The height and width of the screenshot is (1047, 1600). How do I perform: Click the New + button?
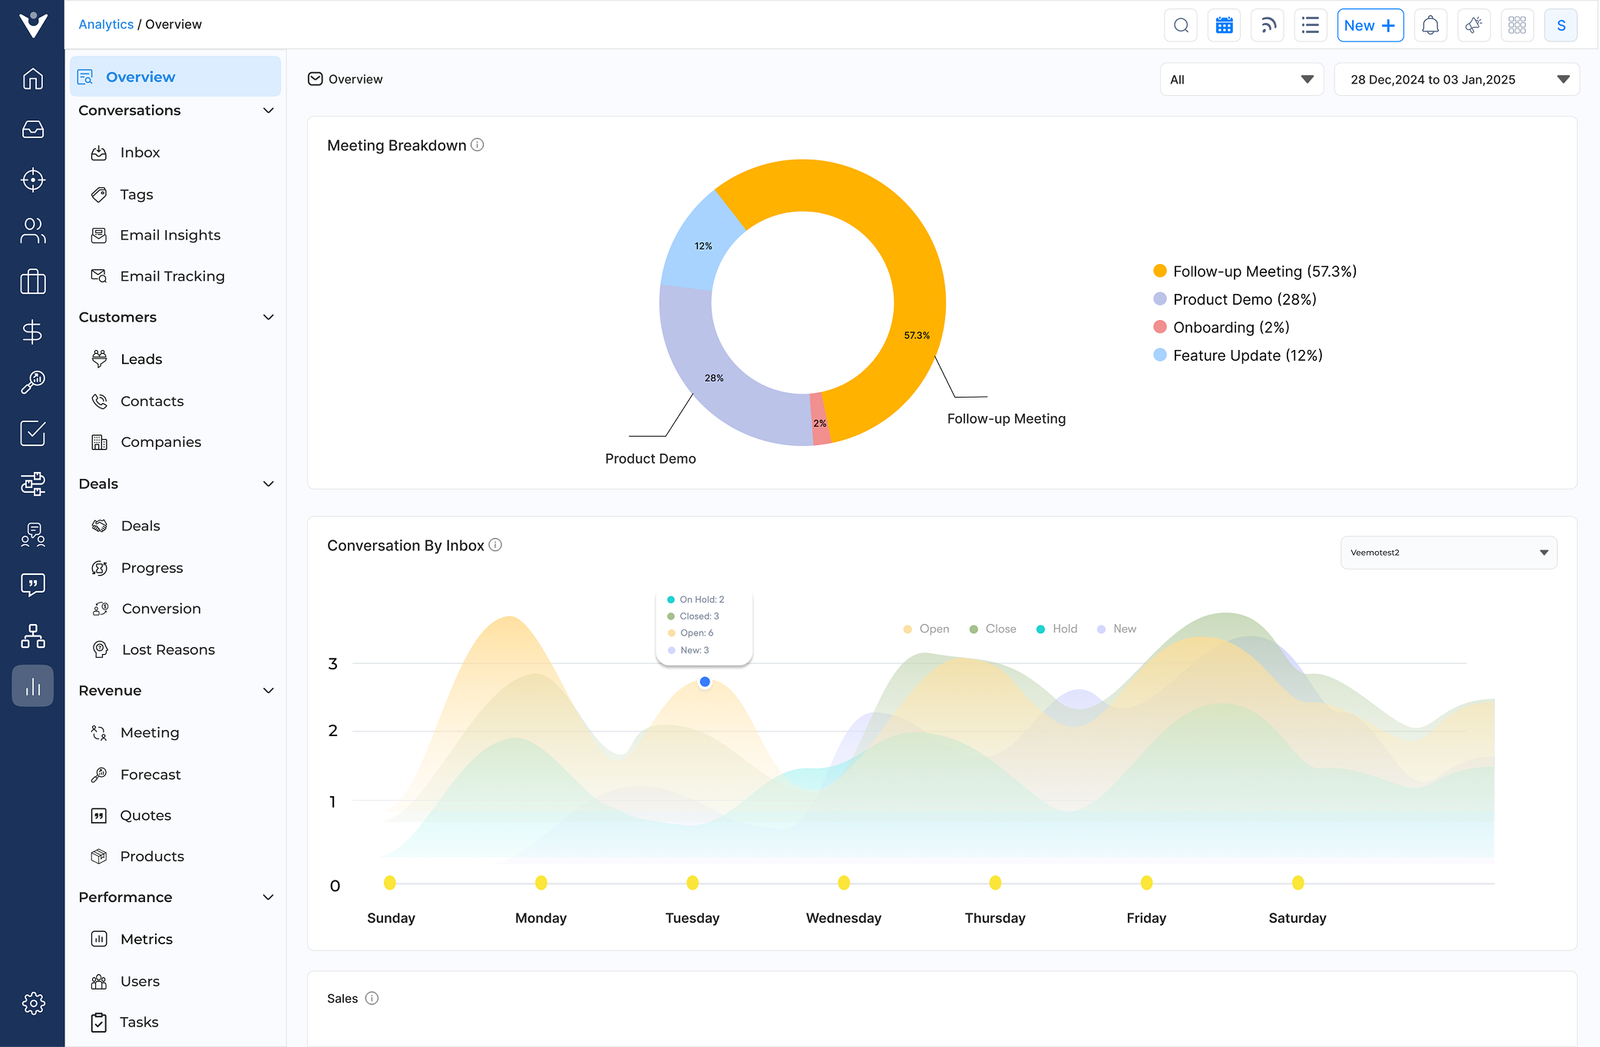click(x=1370, y=25)
